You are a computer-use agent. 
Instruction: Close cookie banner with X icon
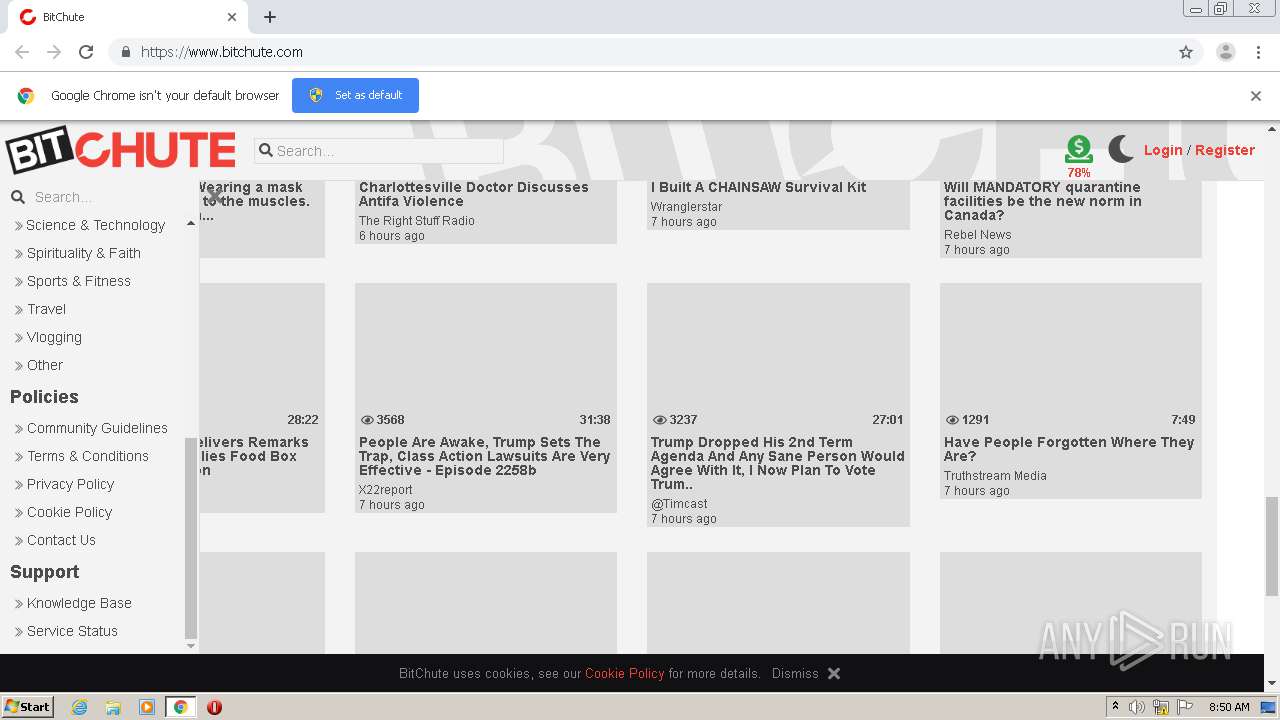(x=834, y=674)
